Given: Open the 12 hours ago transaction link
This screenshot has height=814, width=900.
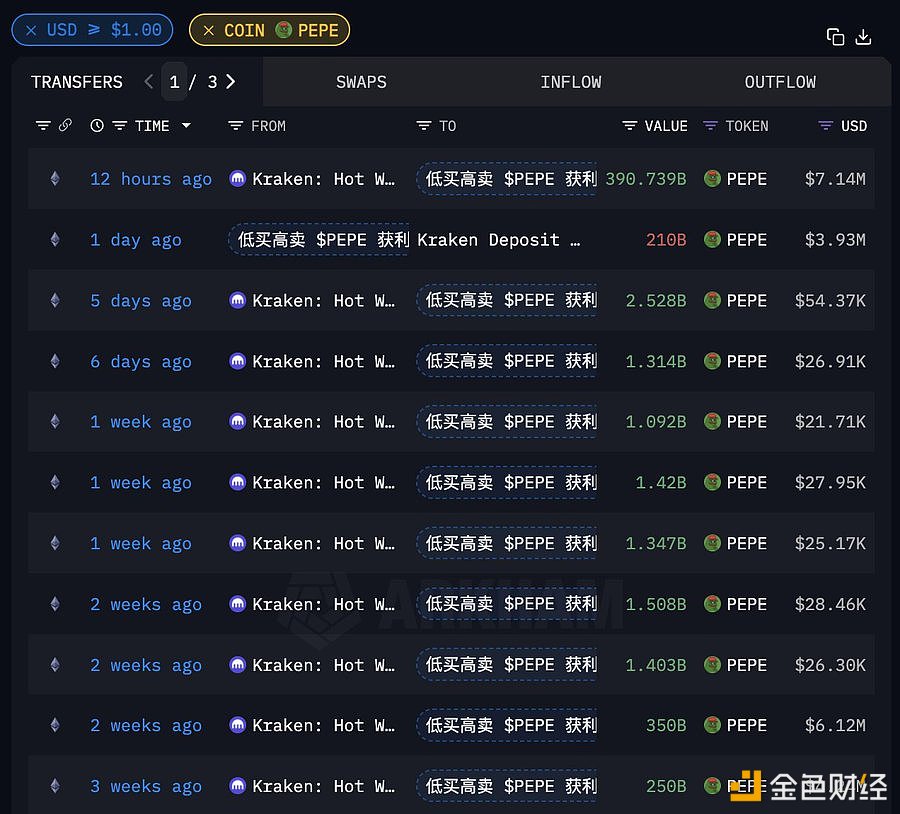Looking at the screenshot, I should point(151,179).
